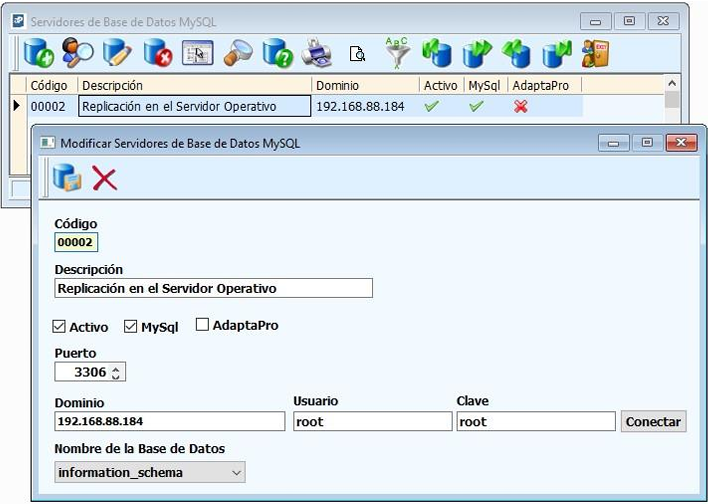This screenshot has width=709, height=504.
Task: Click the delete database record icon
Action: [157, 51]
